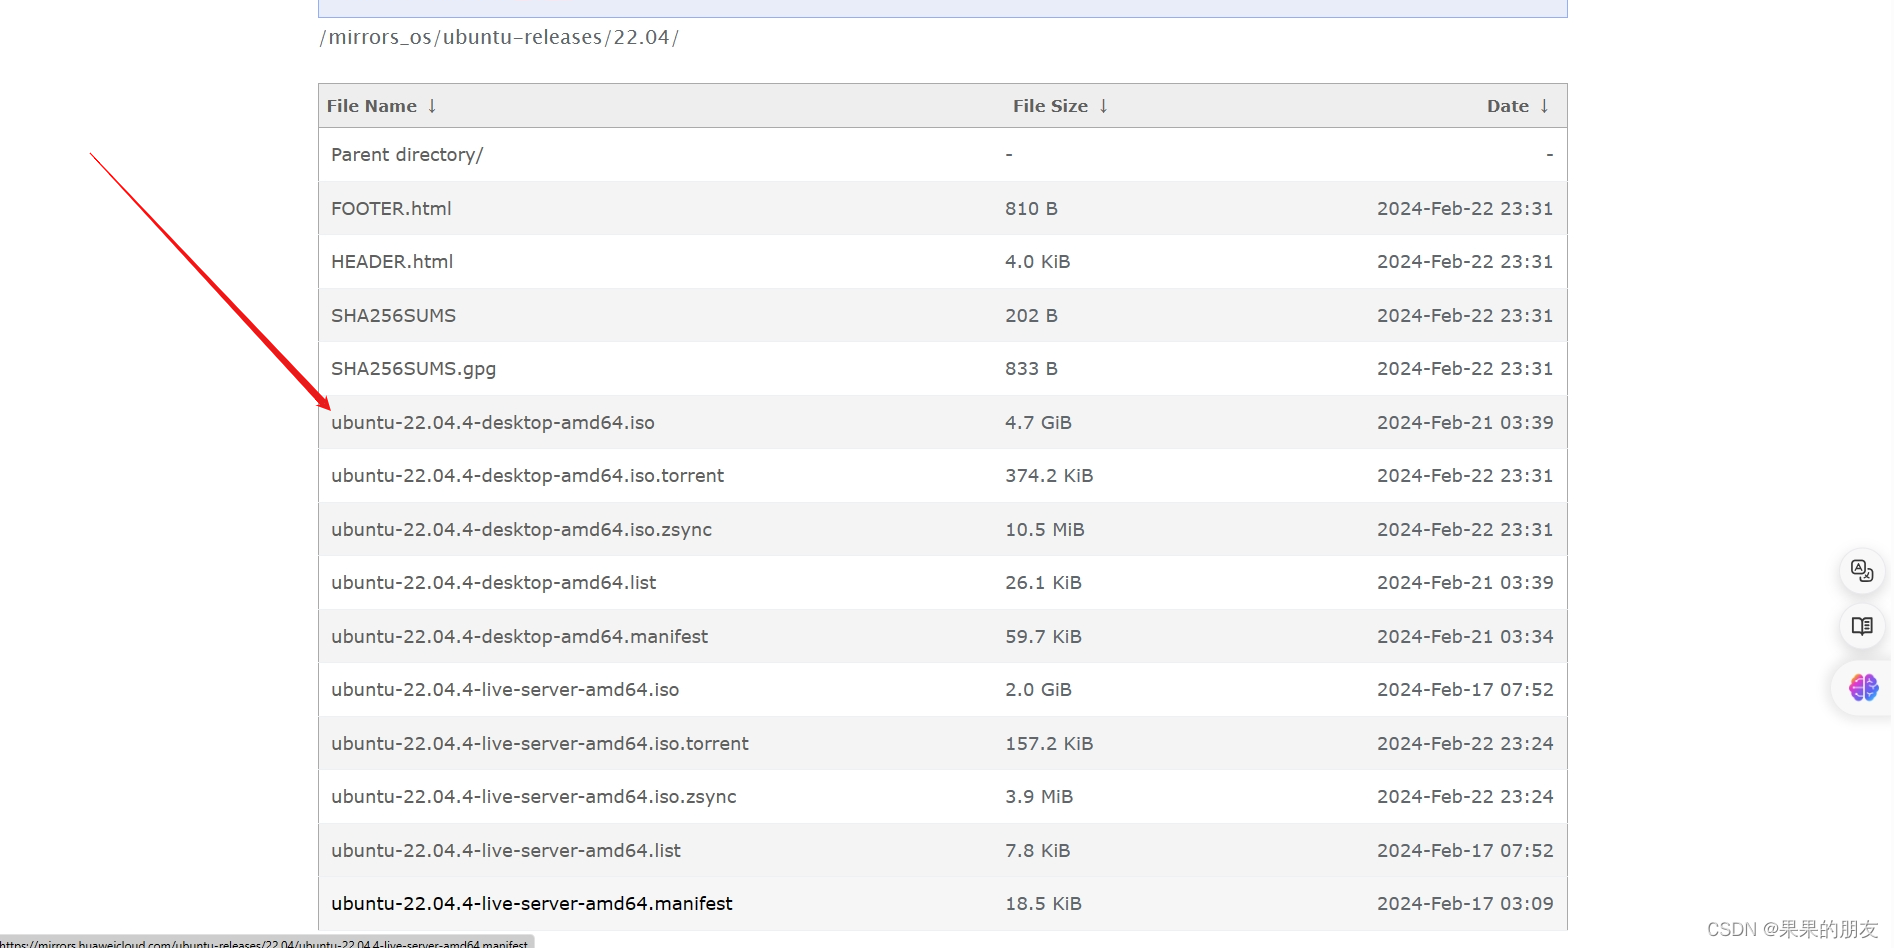
Task: Open ubuntu-22.04.4-live-server-amd64.list
Action: 505,850
